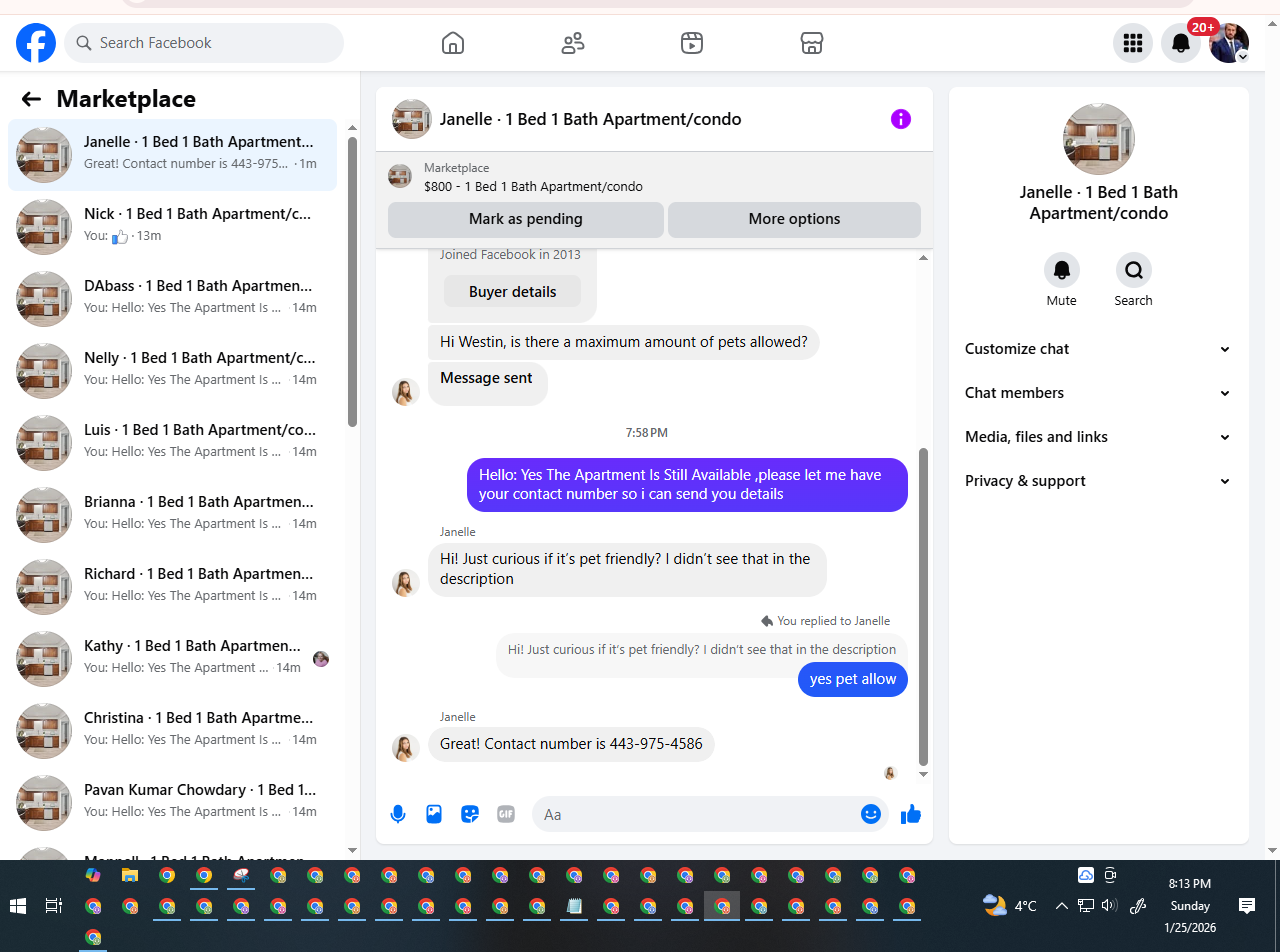Send a thumbs-up like

pyautogui.click(x=910, y=814)
